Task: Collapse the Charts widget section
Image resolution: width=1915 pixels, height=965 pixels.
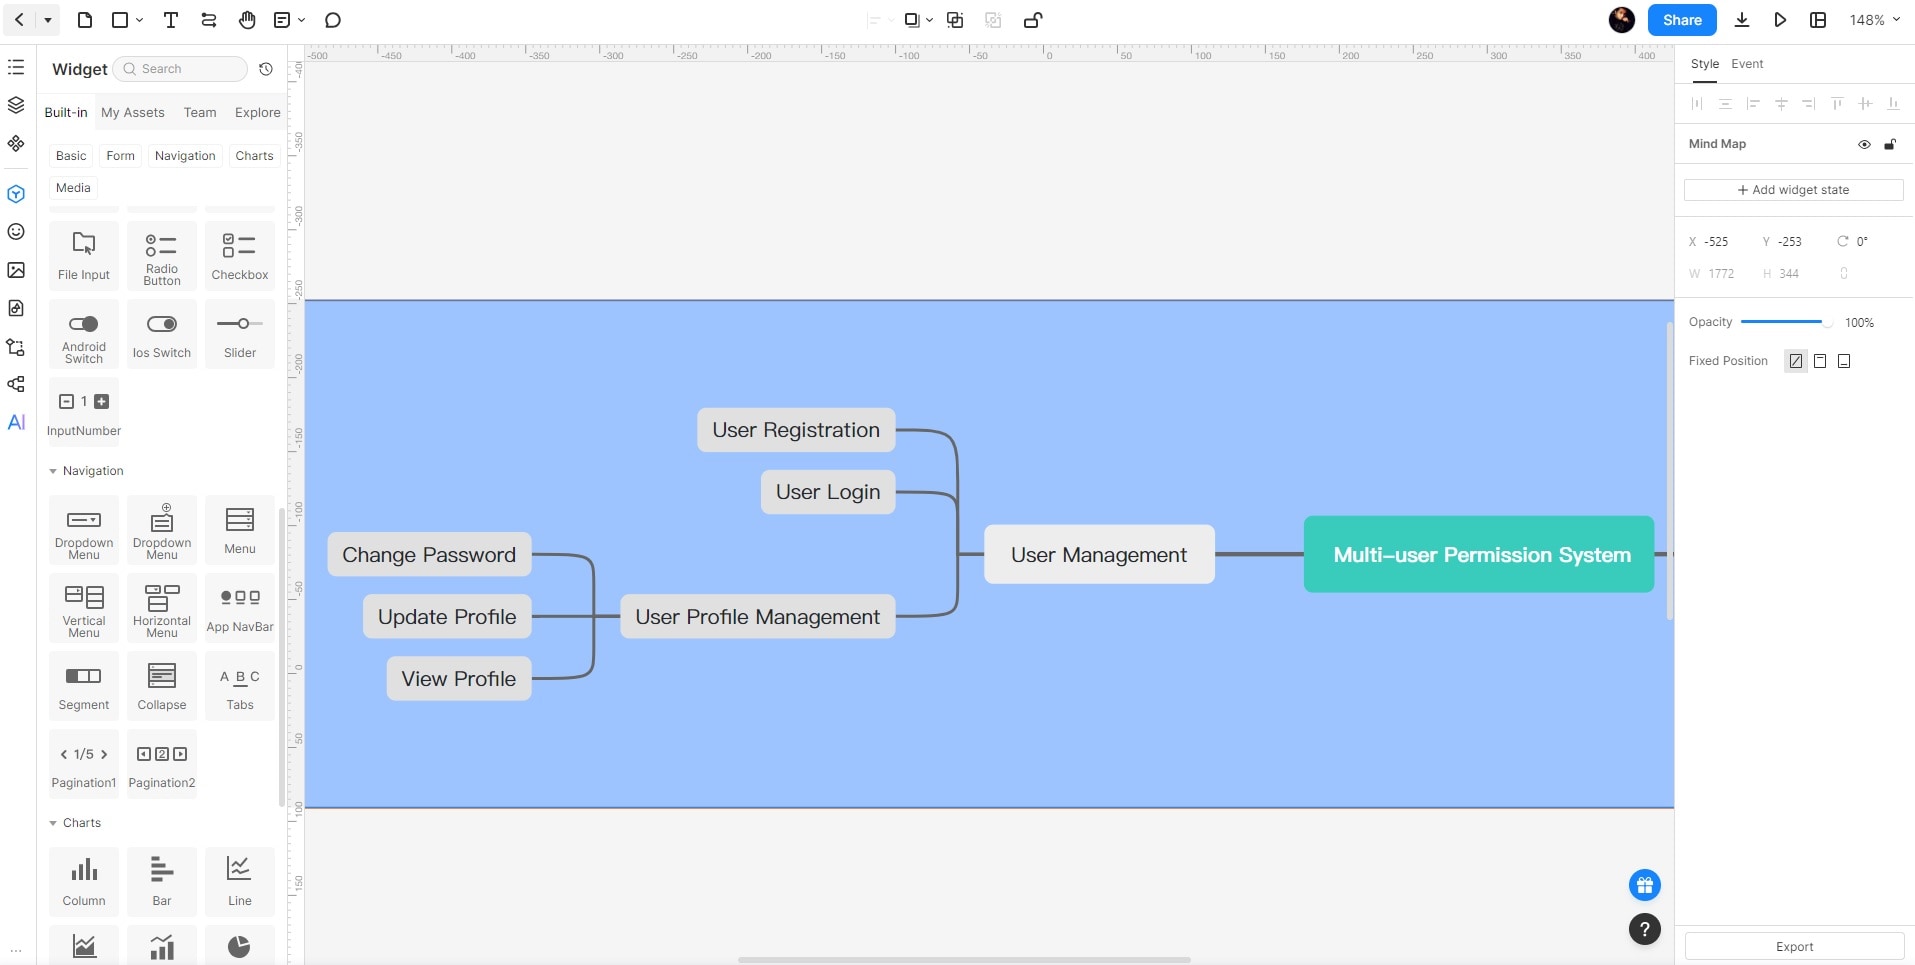Action: click(x=53, y=823)
